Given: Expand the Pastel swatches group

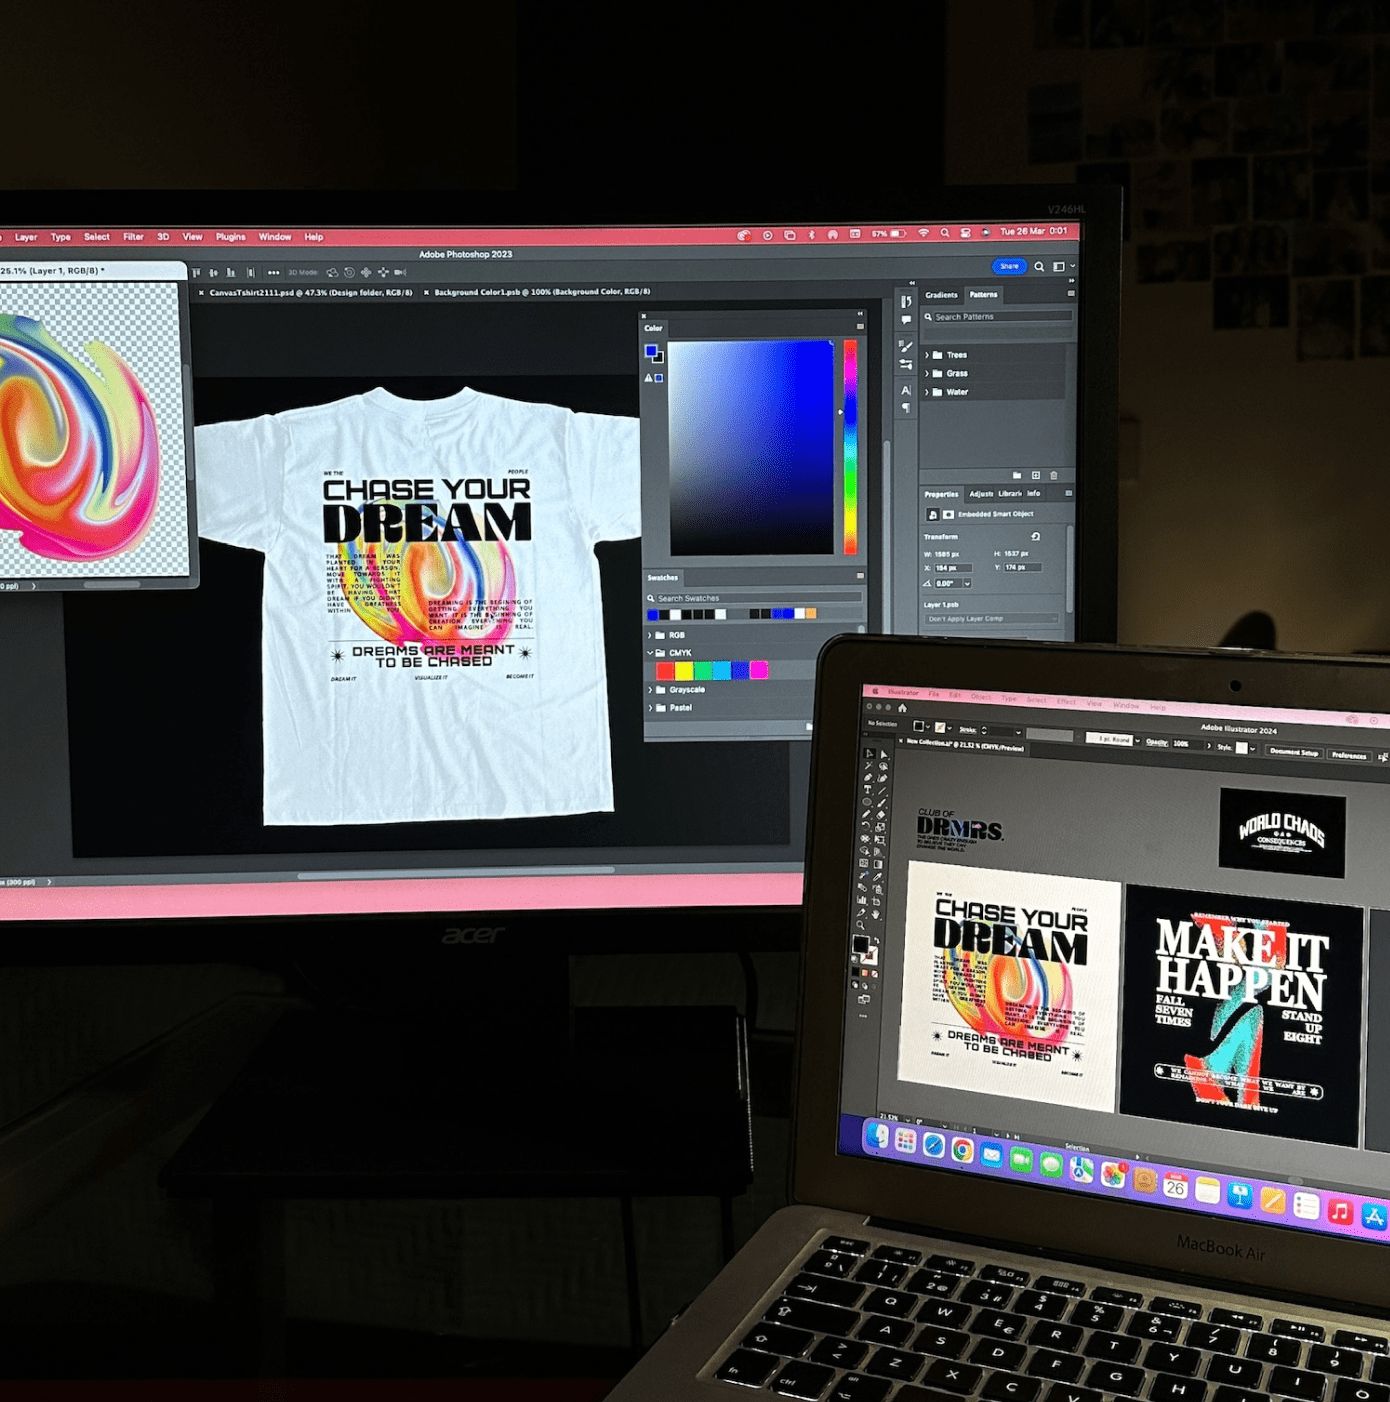Looking at the screenshot, I should tap(650, 708).
